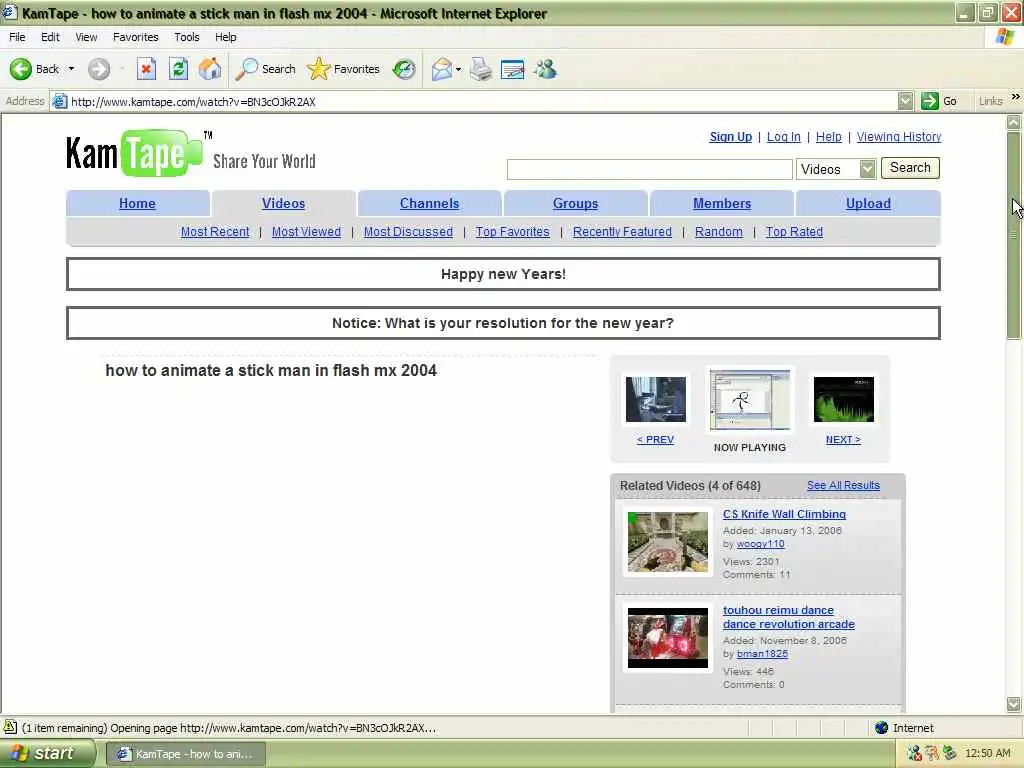Switch to the Videos tab
1024x768 pixels.
(x=283, y=203)
